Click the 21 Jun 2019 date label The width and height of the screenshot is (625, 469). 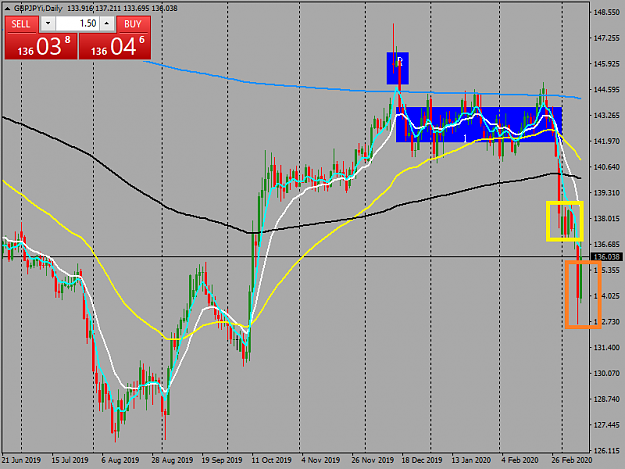click(21, 460)
